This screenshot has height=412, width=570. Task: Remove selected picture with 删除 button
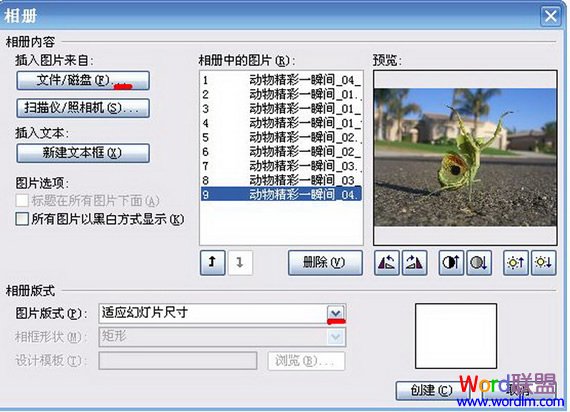click(325, 263)
